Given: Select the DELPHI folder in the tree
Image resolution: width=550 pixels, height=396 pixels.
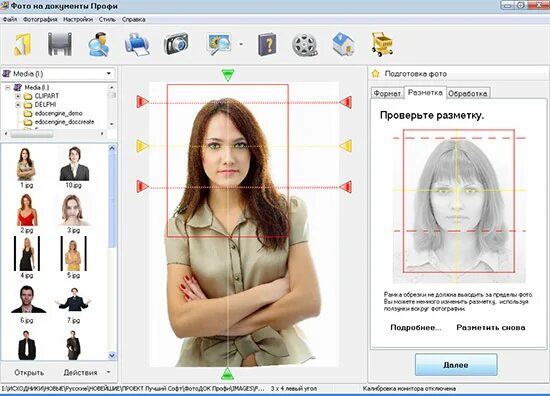Looking at the screenshot, I should click(x=45, y=105).
